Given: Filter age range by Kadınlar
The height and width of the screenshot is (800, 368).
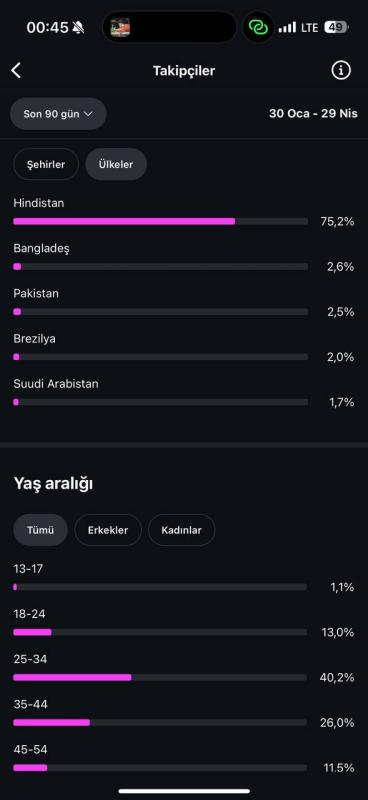Looking at the screenshot, I should pos(181,530).
